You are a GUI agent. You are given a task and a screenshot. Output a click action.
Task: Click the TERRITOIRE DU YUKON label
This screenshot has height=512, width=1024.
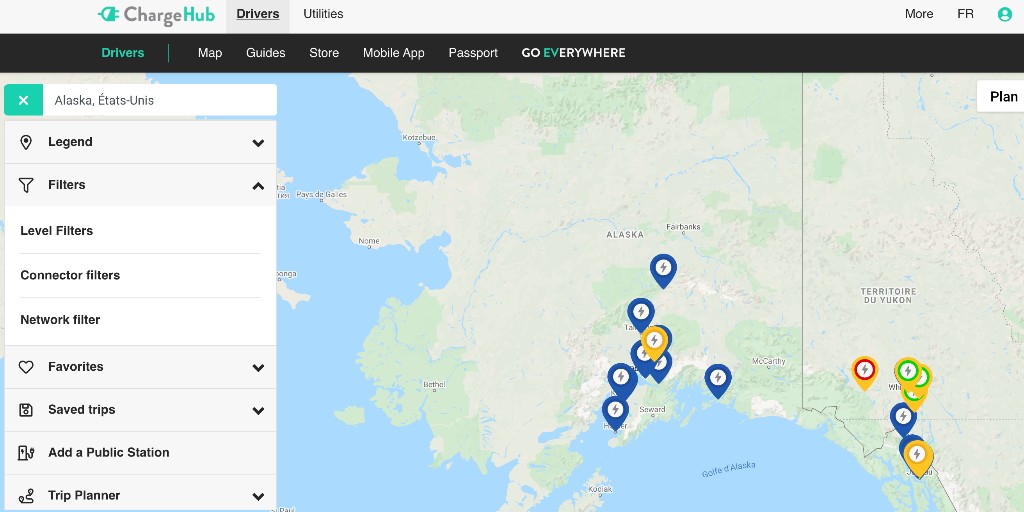pyautogui.click(x=888, y=295)
